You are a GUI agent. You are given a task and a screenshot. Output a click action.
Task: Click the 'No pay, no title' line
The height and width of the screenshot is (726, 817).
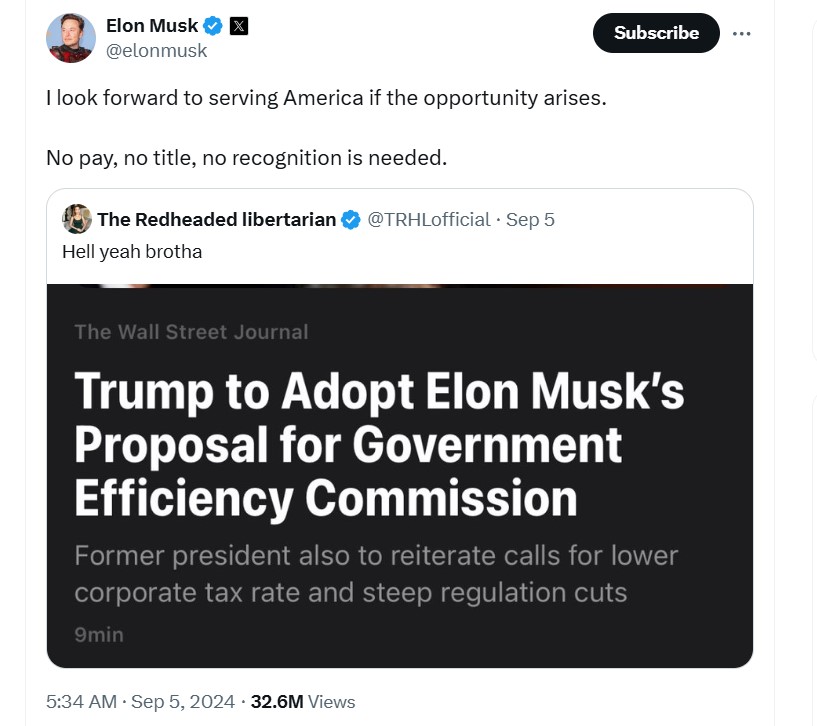point(246,157)
